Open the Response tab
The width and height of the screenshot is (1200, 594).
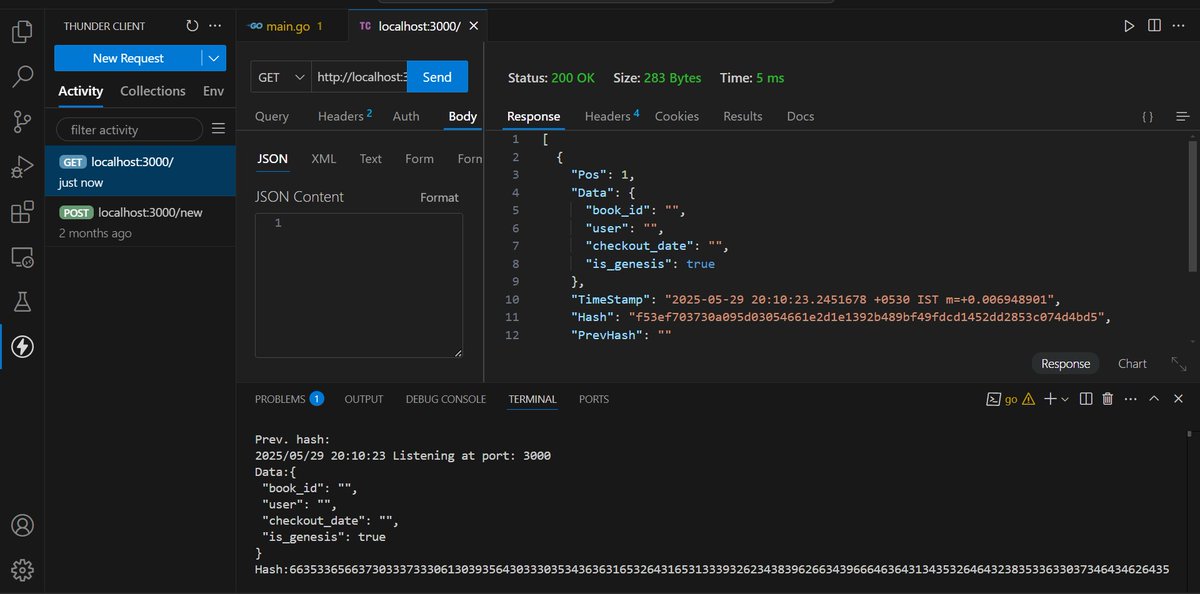point(534,116)
